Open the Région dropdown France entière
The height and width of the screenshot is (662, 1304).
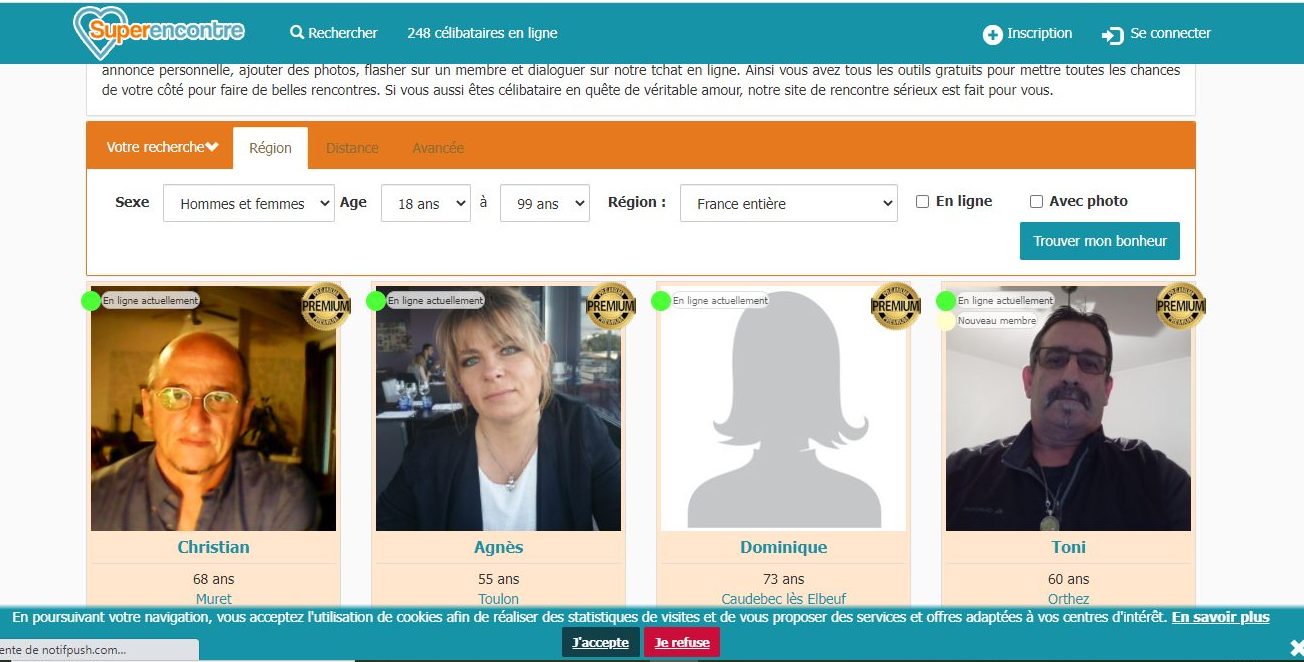tap(789, 203)
